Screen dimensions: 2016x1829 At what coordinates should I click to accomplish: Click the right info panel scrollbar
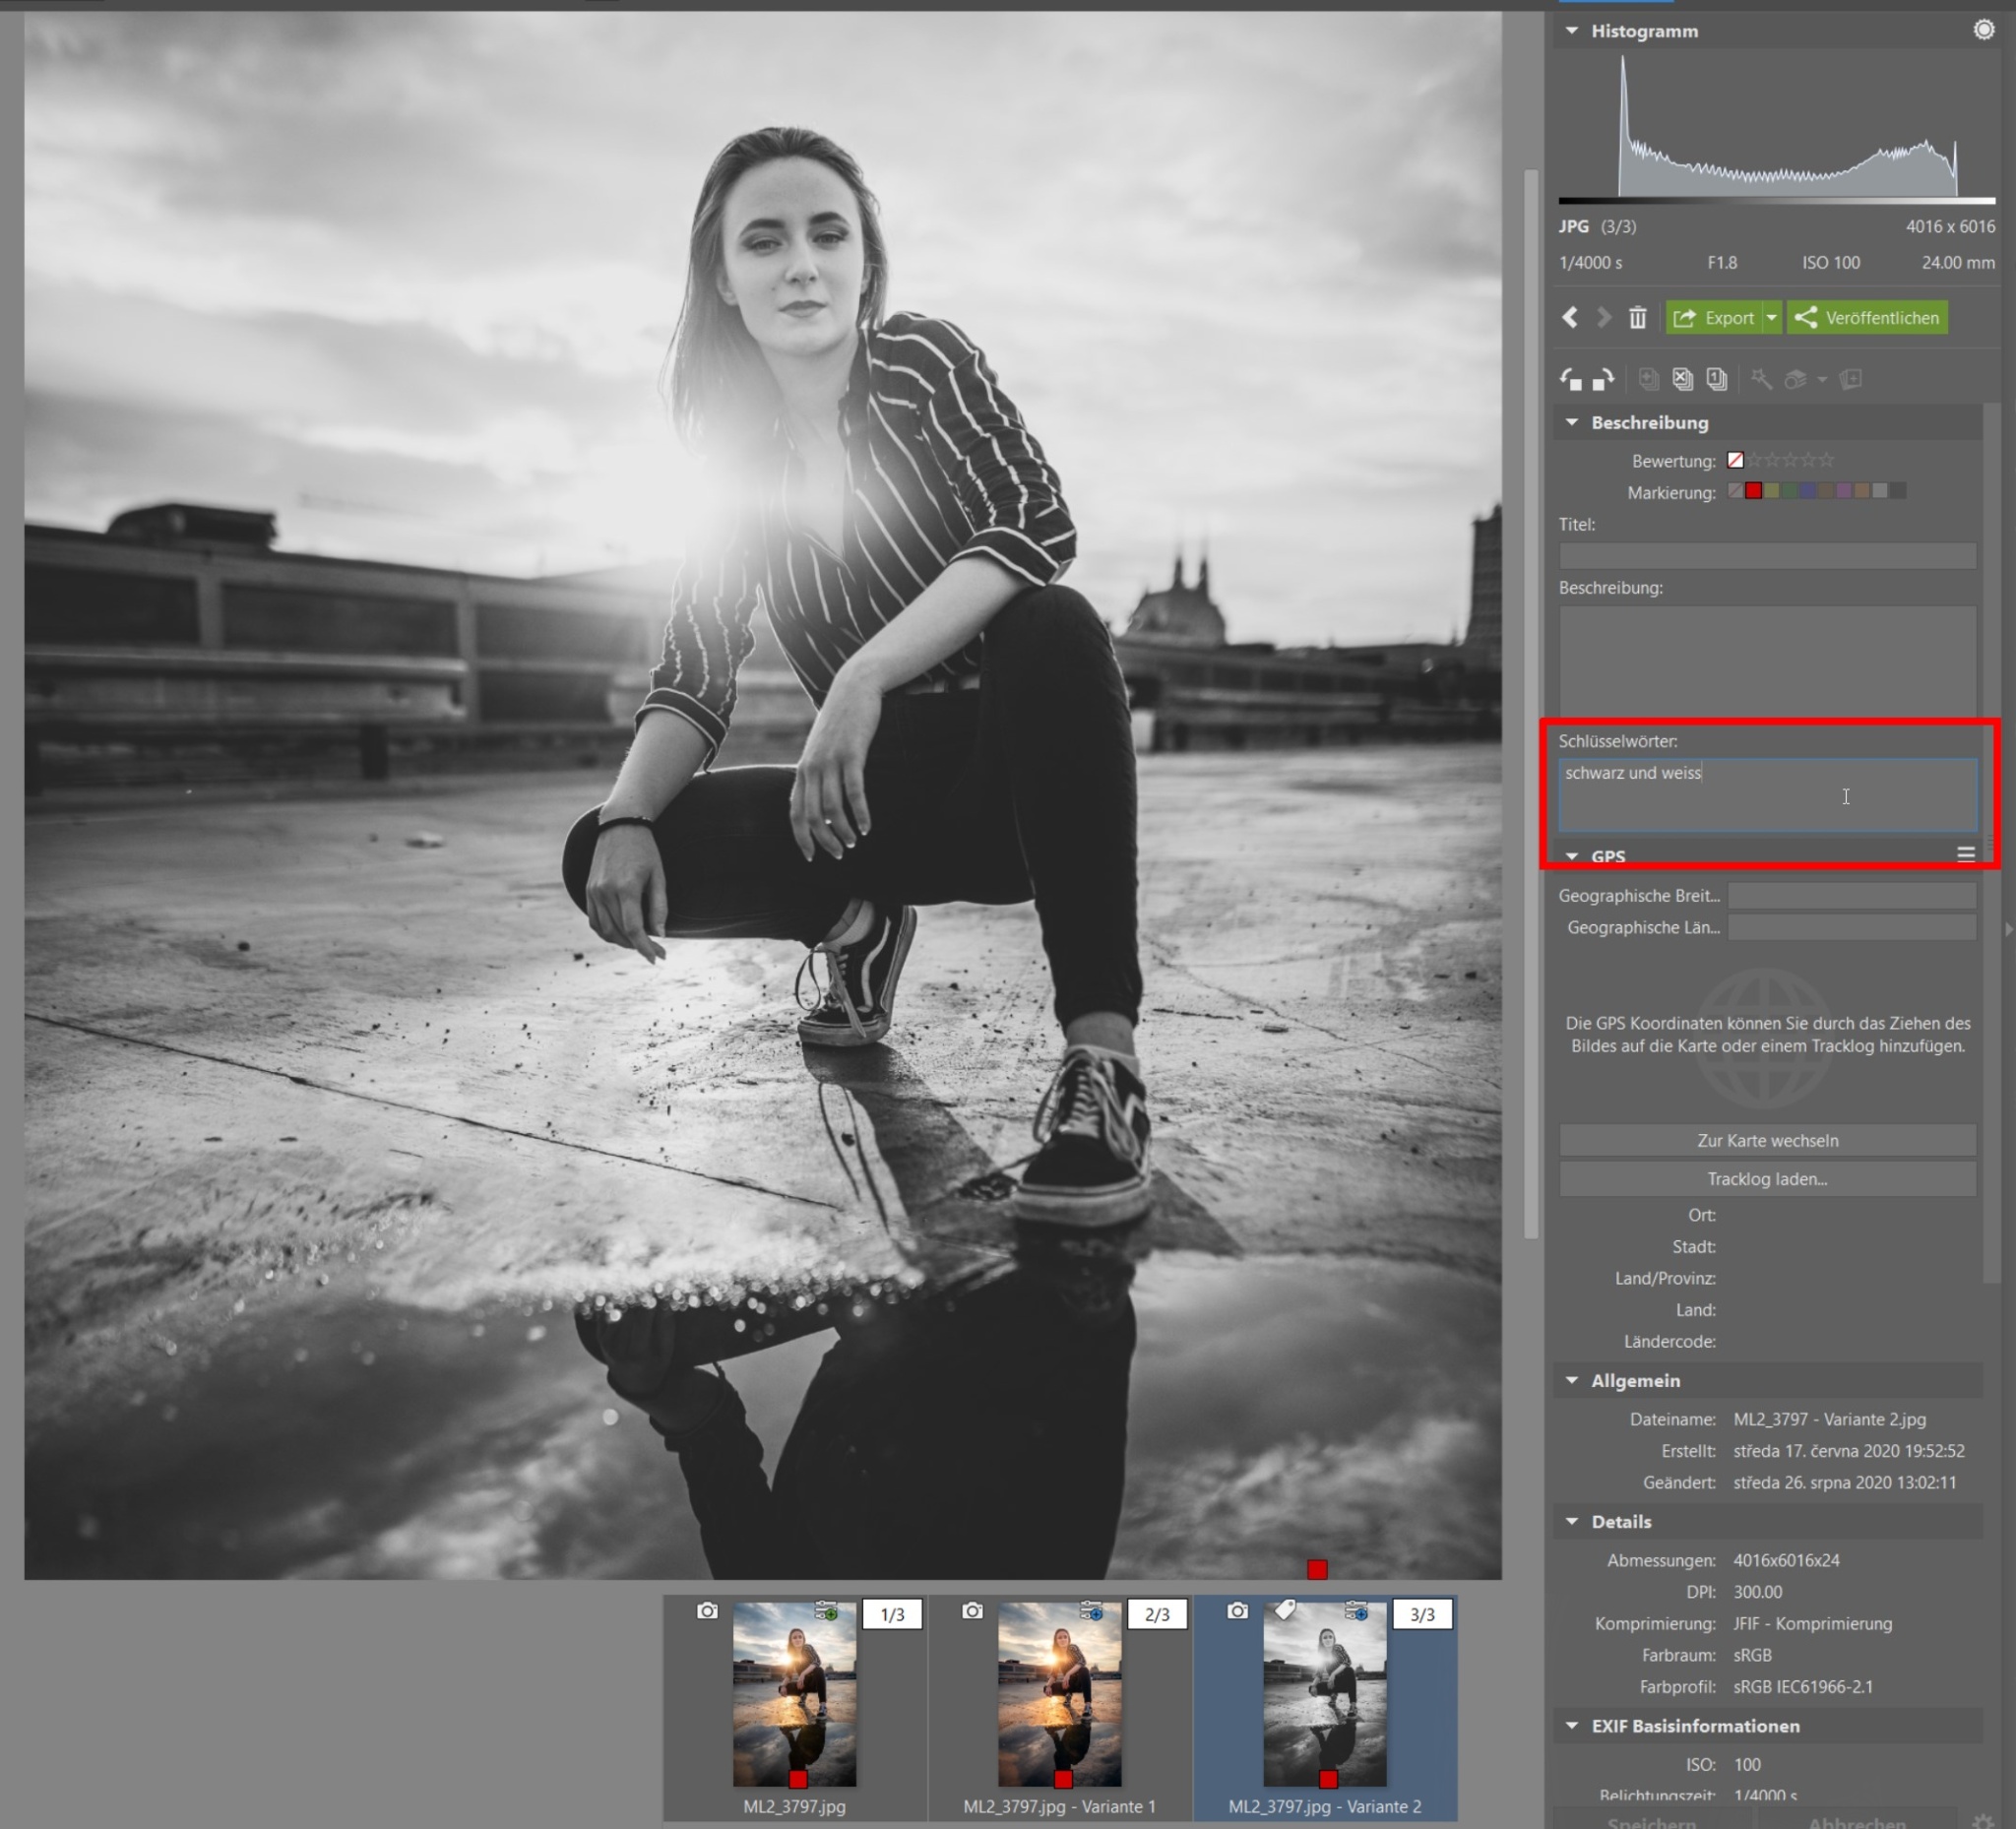[x=1990, y=842]
